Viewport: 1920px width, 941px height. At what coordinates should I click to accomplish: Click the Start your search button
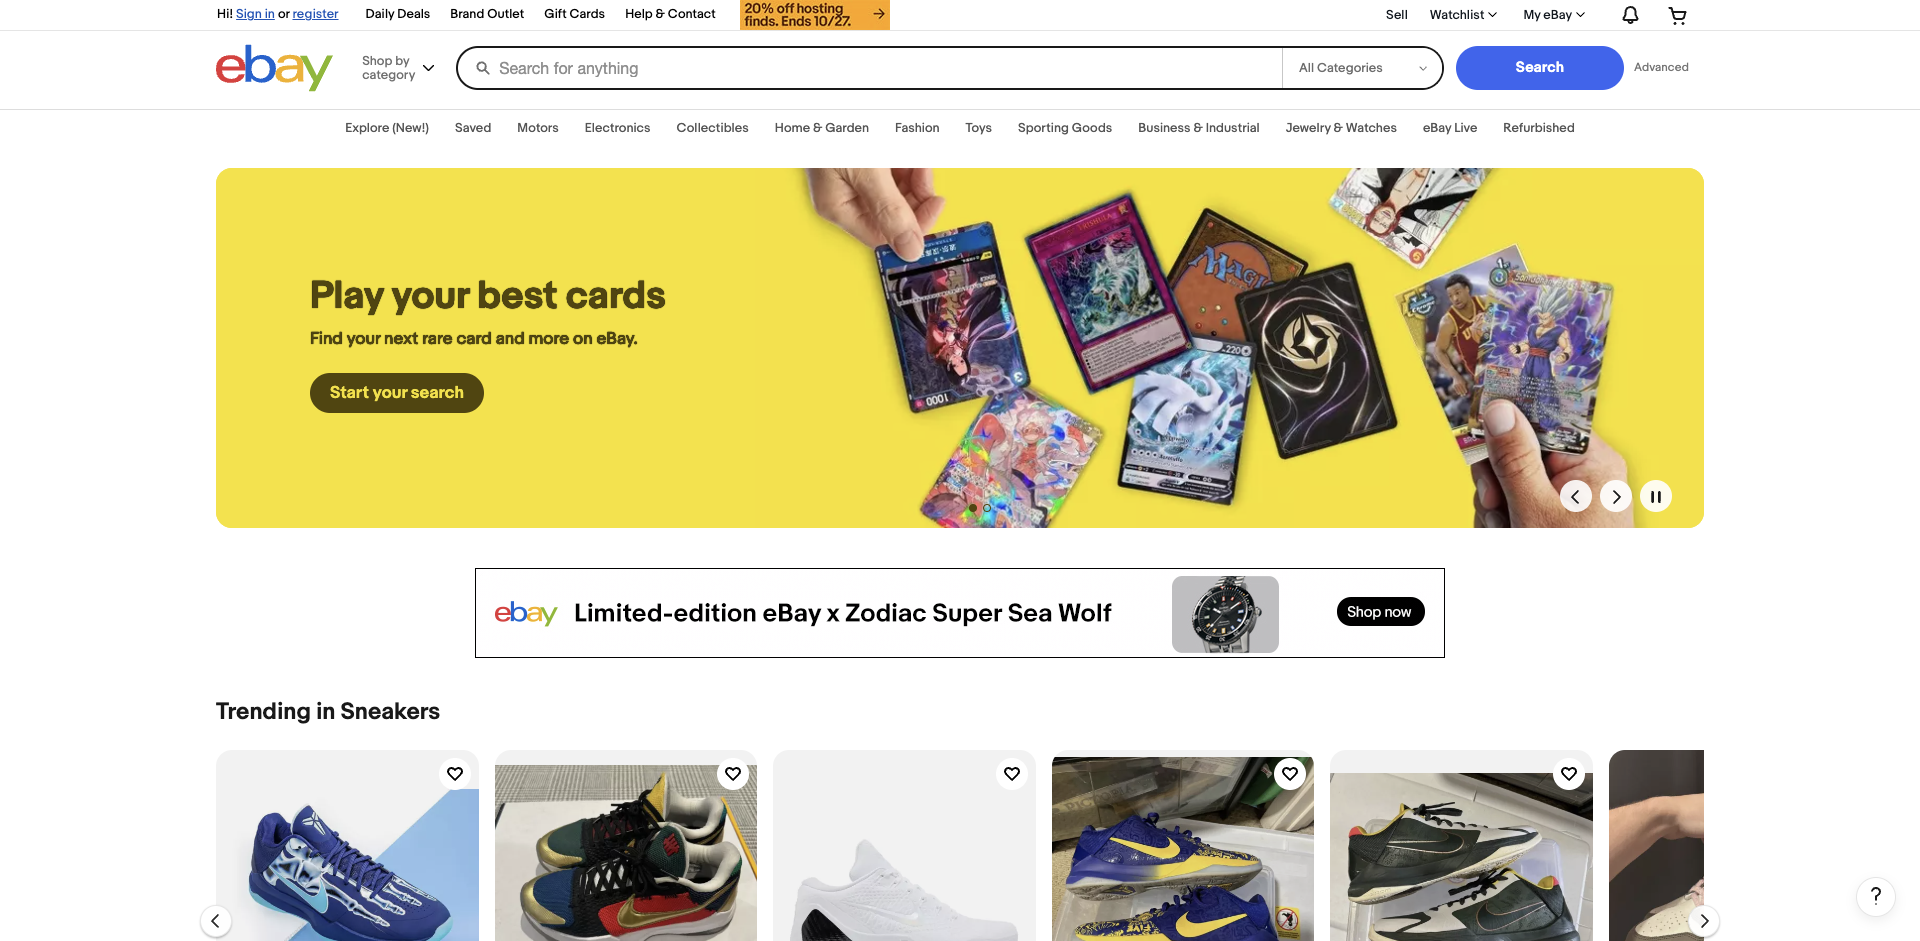point(397,393)
